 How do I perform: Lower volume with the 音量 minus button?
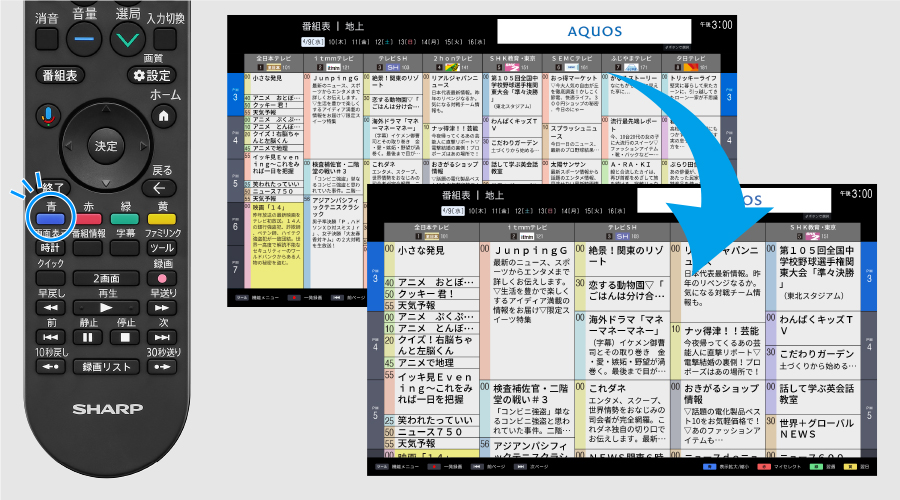(x=84, y=39)
